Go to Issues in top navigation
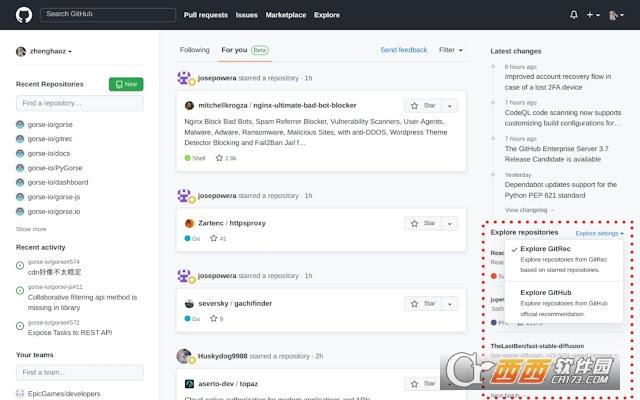The width and height of the screenshot is (640, 400). pyautogui.click(x=247, y=15)
